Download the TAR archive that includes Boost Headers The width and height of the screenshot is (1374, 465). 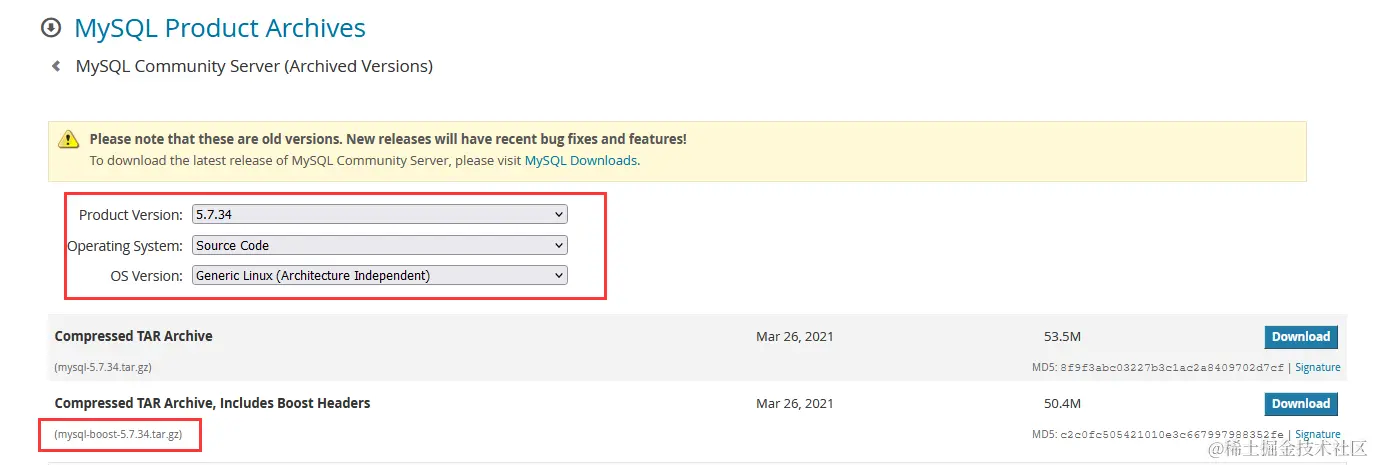[x=1301, y=404]
